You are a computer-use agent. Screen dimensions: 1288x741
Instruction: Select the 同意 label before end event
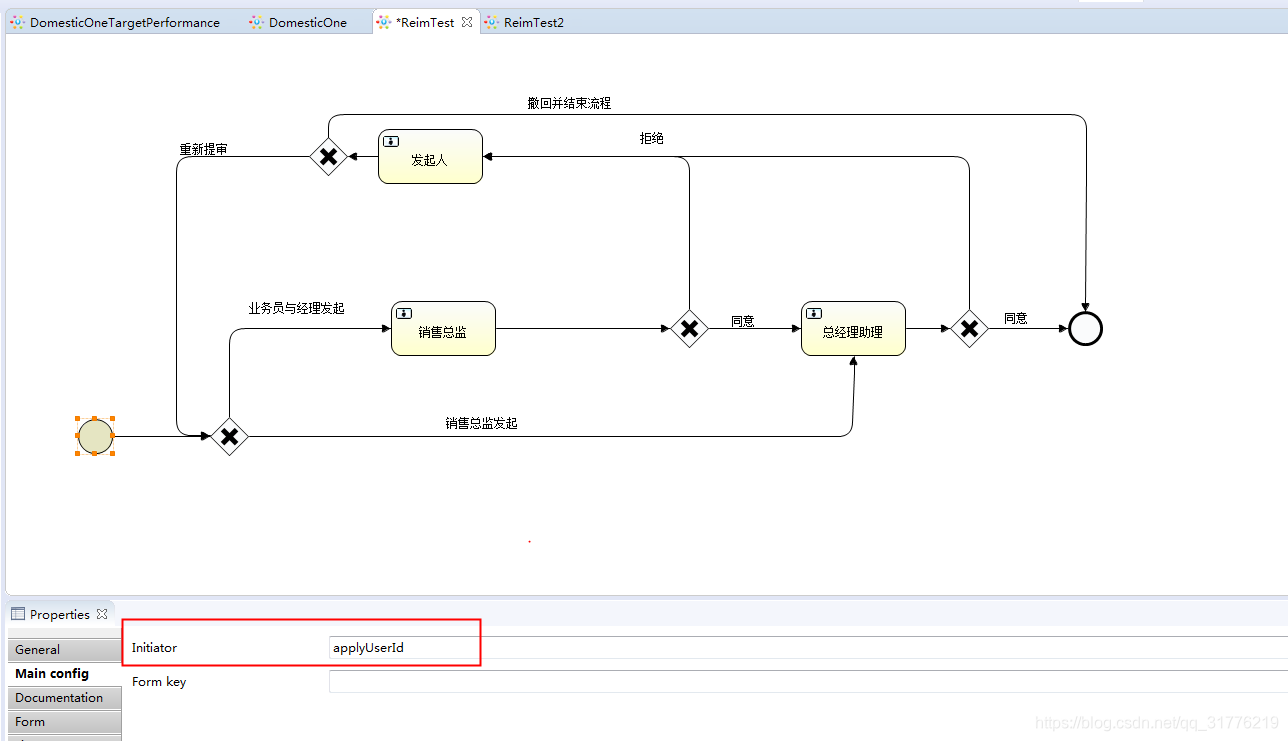point(1016,318)
